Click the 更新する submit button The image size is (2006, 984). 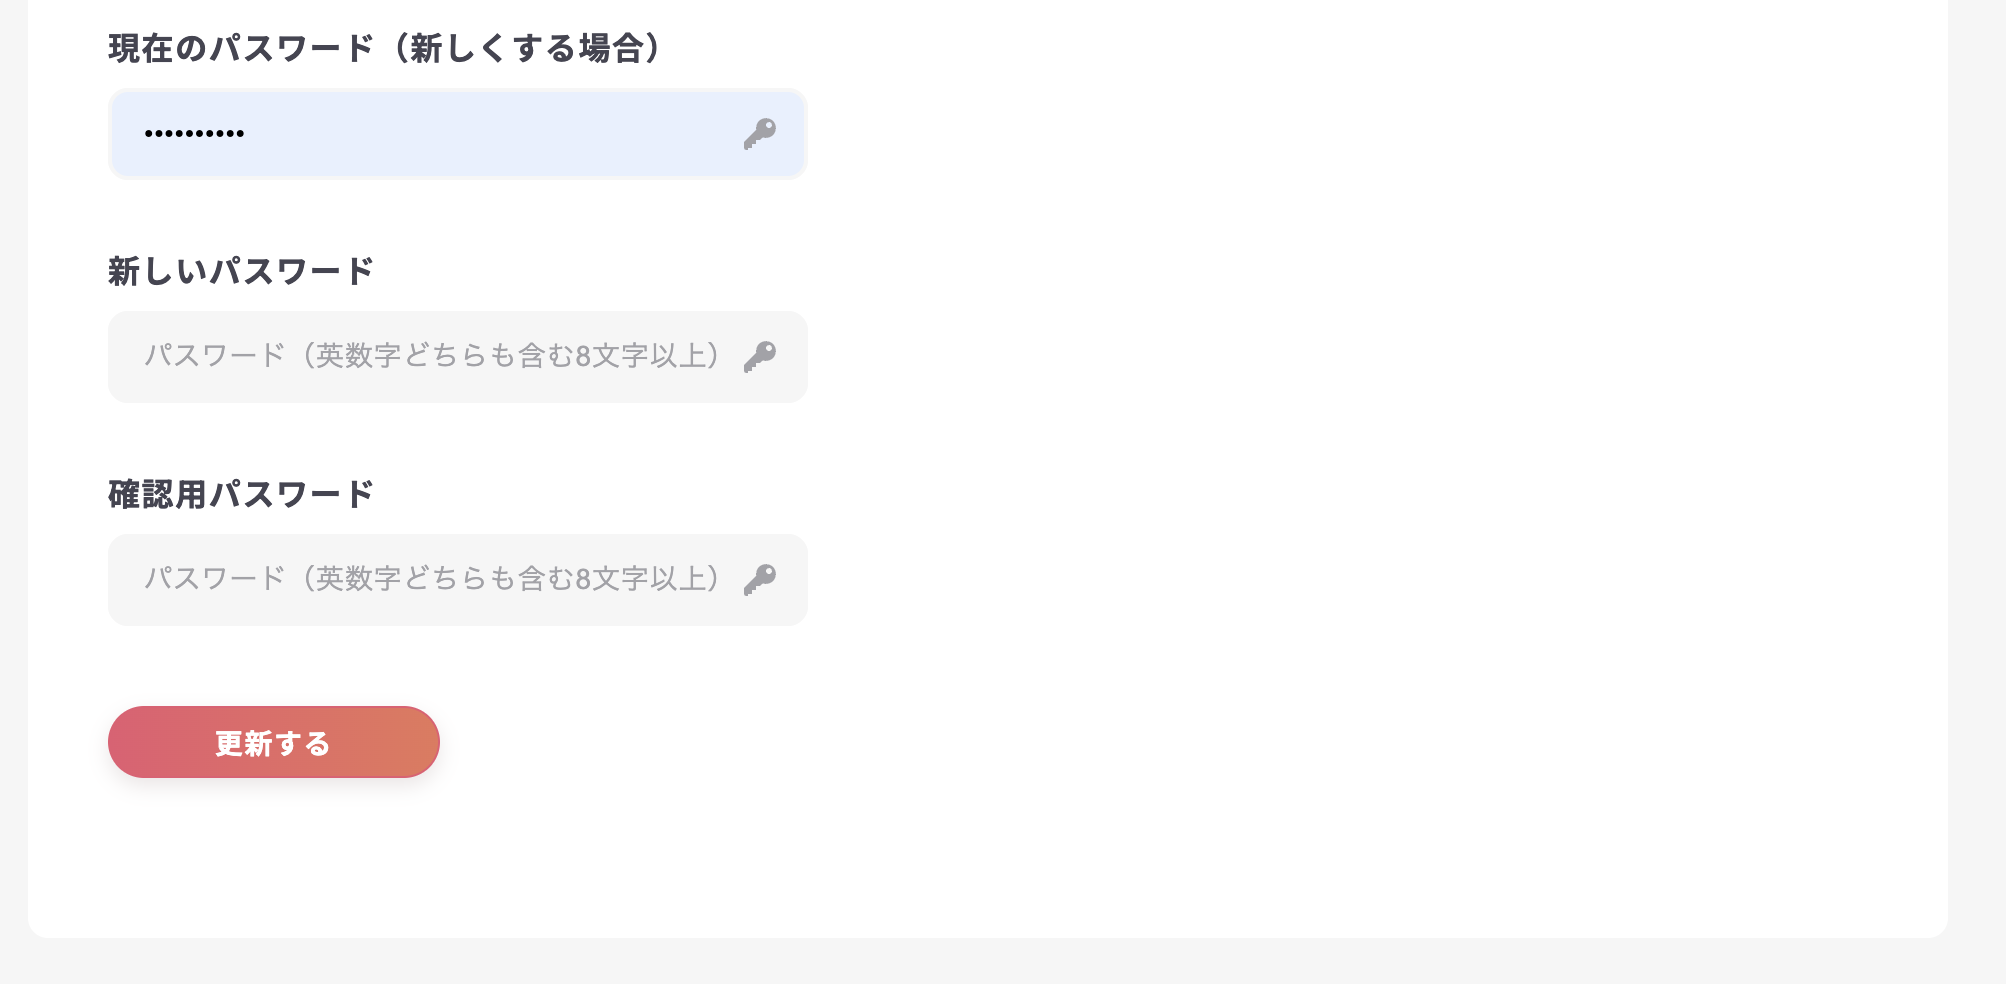pyautogui.click(x=273, y=742)
